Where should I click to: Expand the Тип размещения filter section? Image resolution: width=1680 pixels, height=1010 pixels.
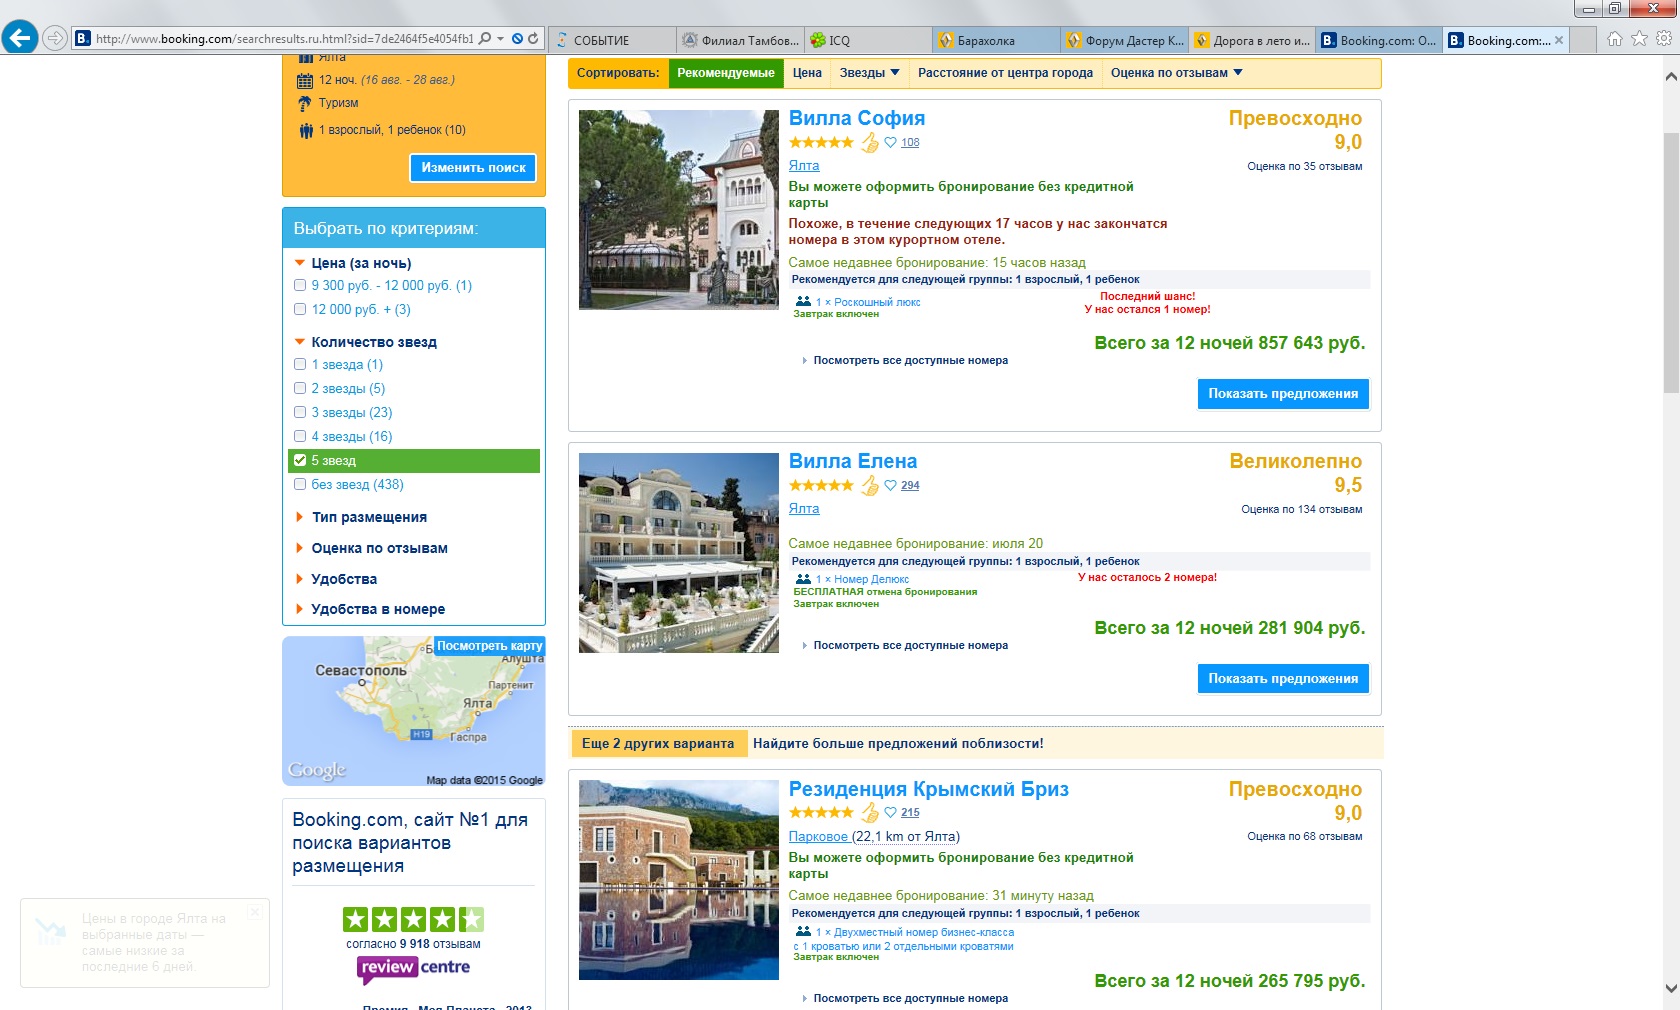click(x=368, y=517)
